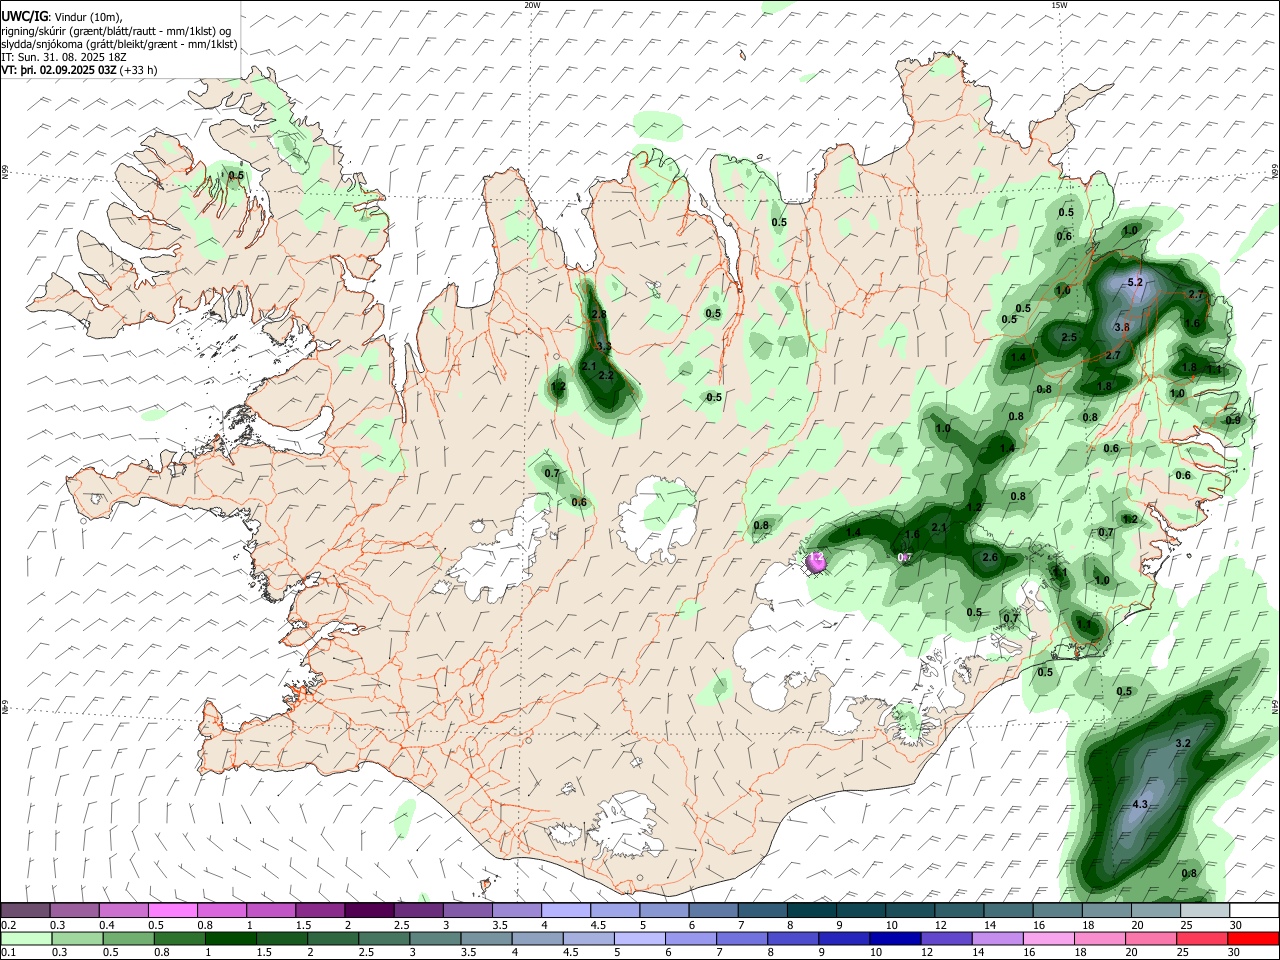Viewport: 1280px width, 960px height.
Task: Click the 3.8 precipitation value on the map
Action: pos(1122,327)
